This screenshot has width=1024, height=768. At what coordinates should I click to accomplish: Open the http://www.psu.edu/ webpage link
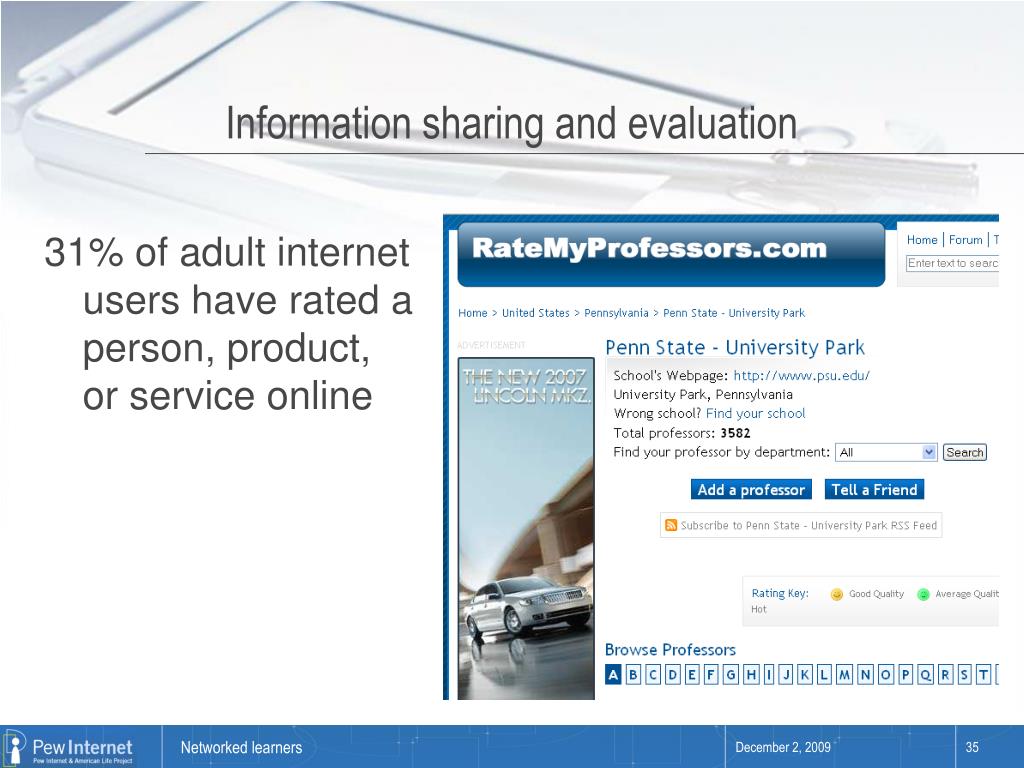[x=801, y=376]
